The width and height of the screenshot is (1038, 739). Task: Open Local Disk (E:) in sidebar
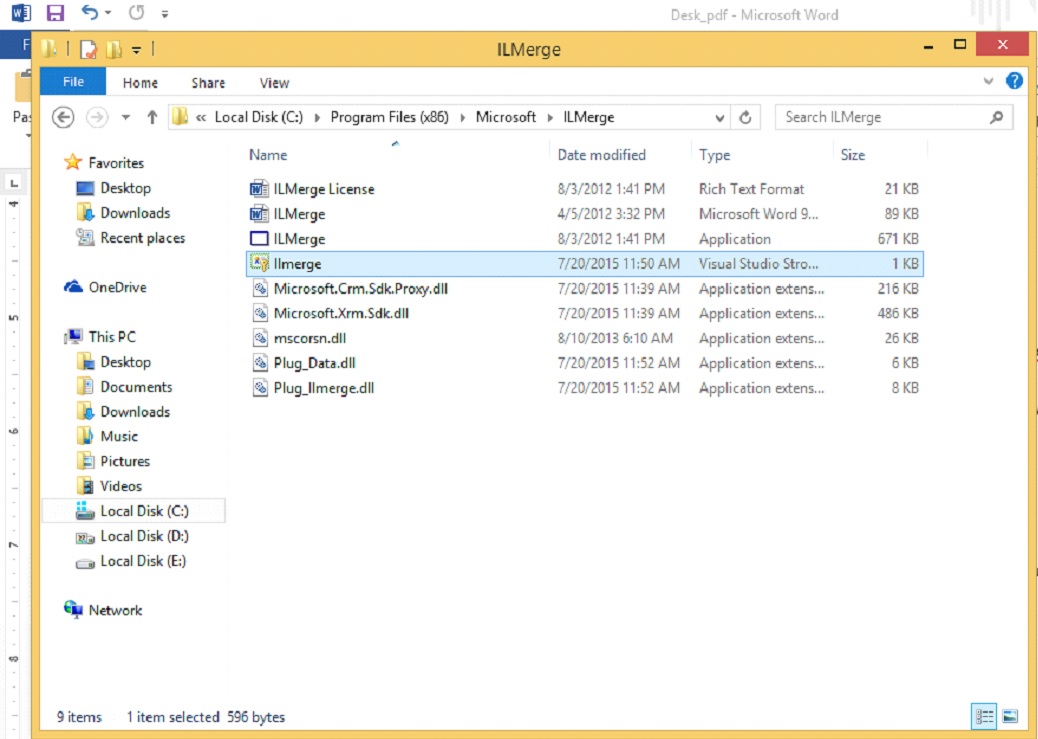(143, 561)
